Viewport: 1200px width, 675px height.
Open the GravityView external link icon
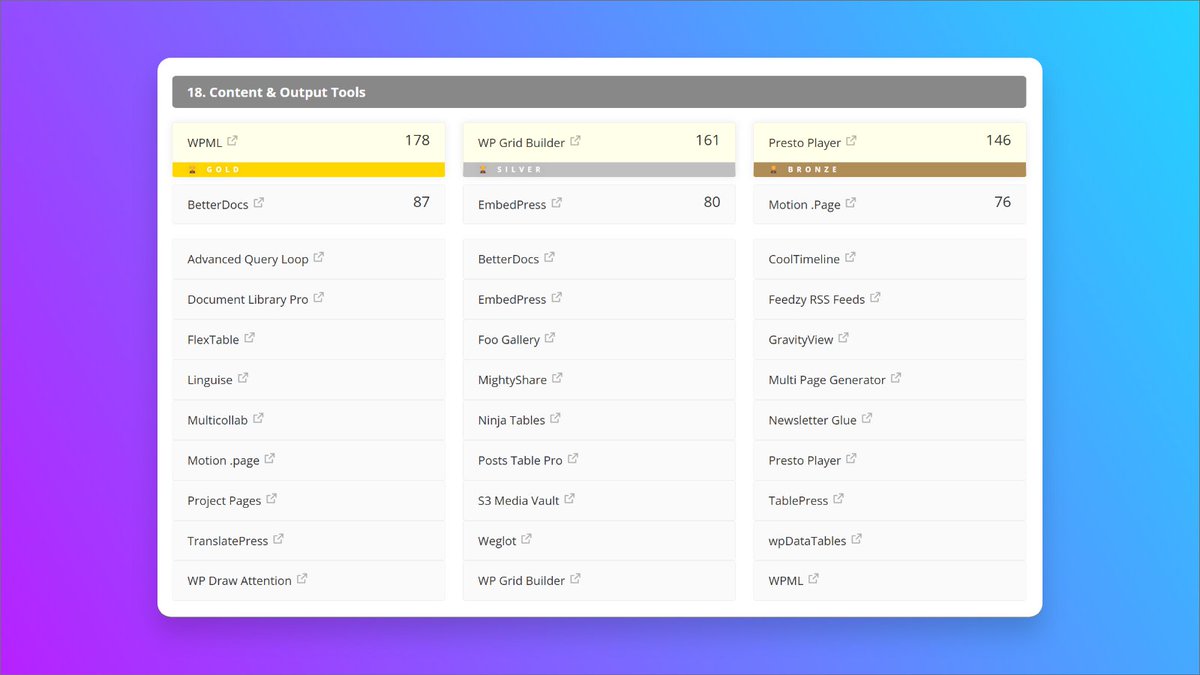click(x=844, y=337)
